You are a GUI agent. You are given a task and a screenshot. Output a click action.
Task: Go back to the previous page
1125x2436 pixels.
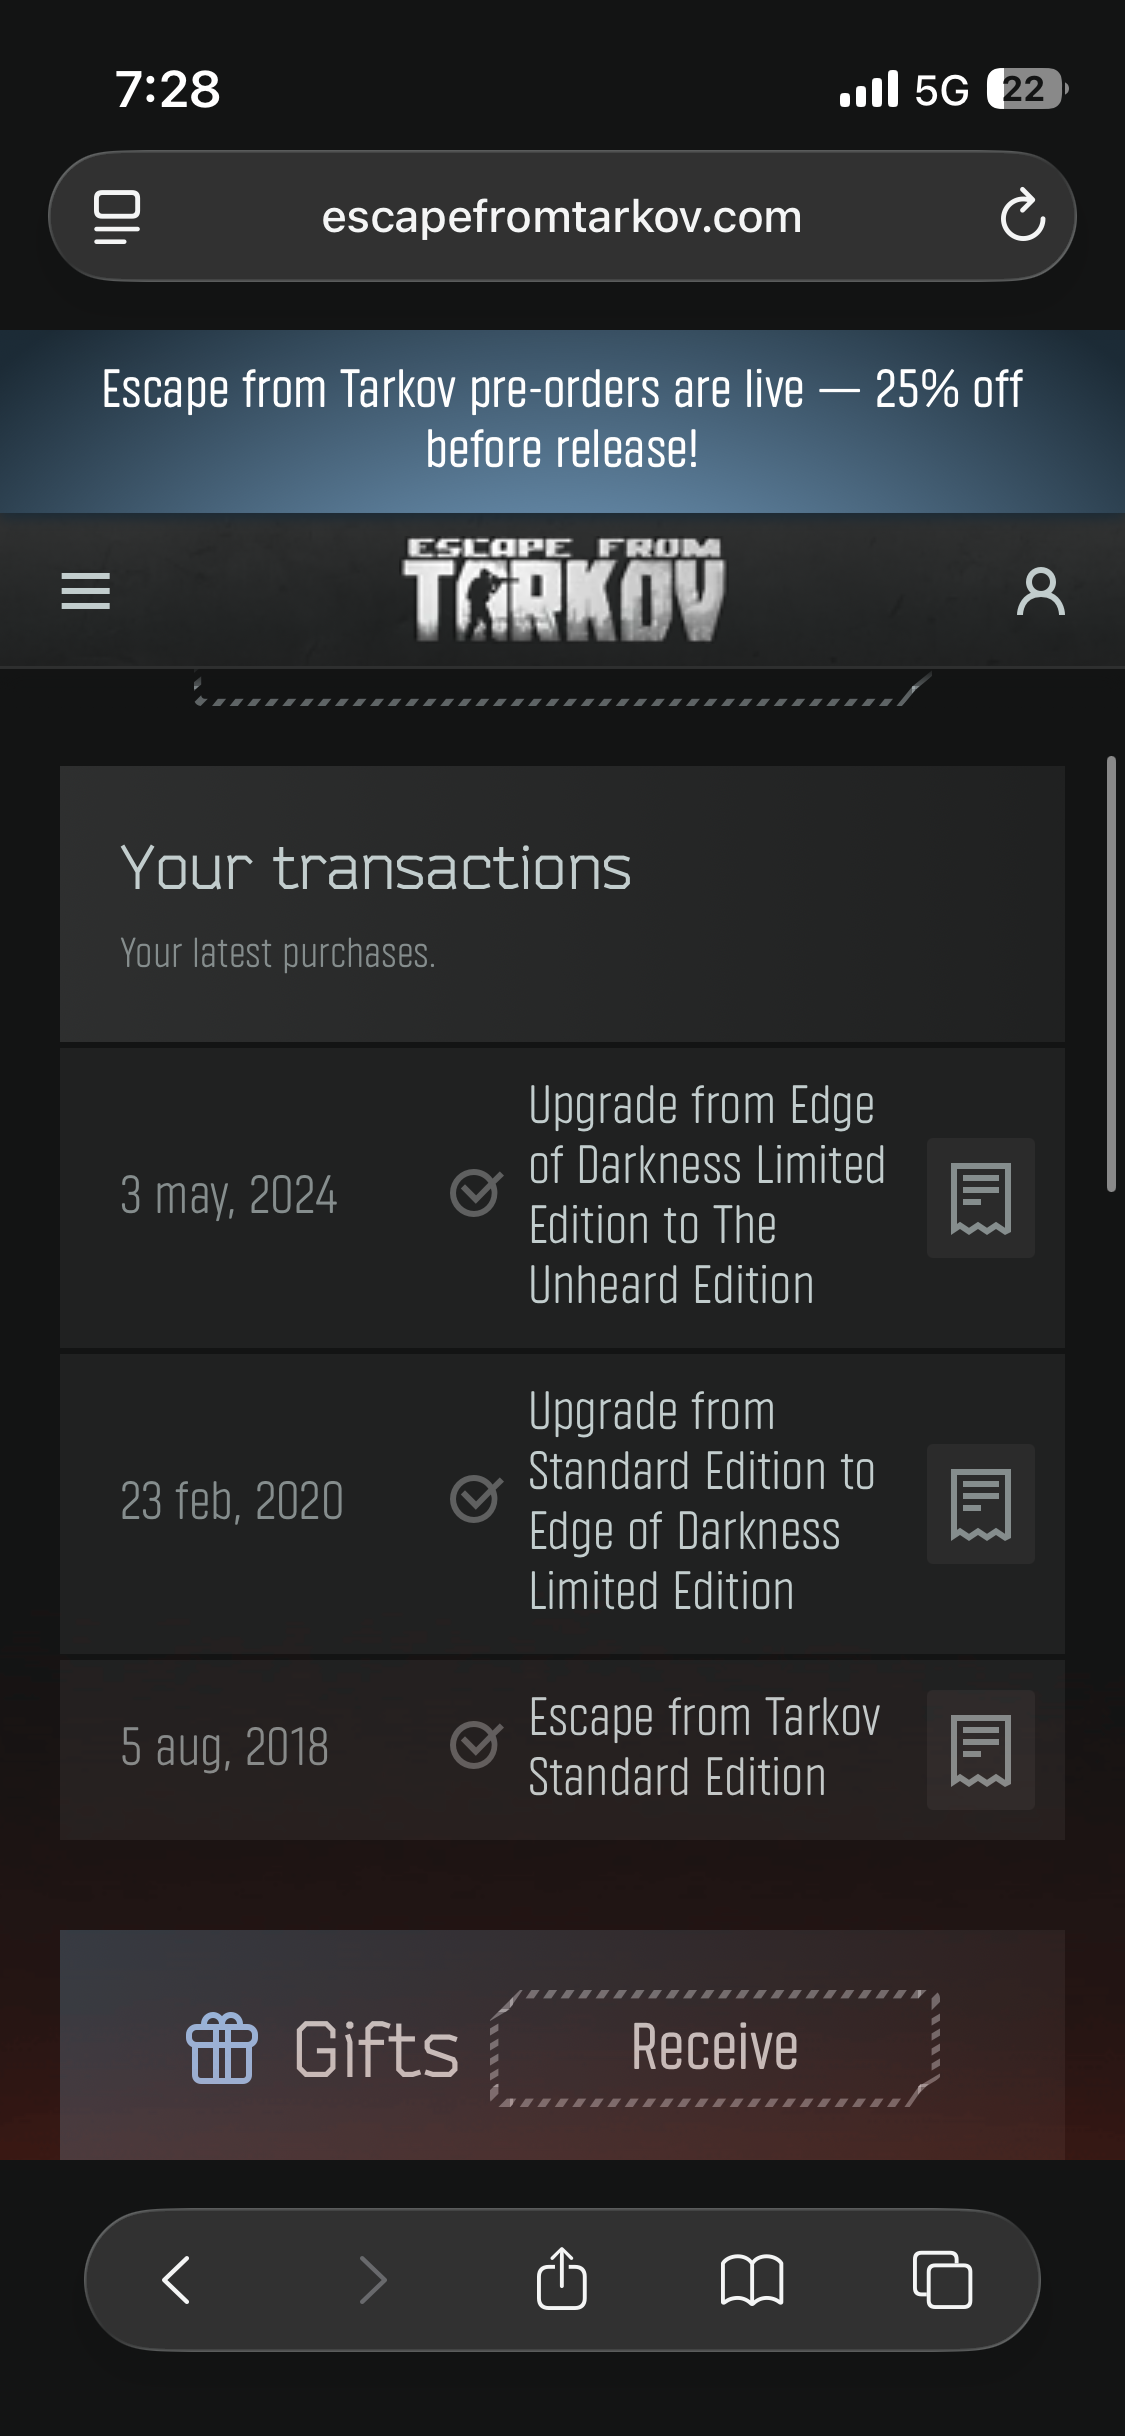click(x=177, y=2280)
